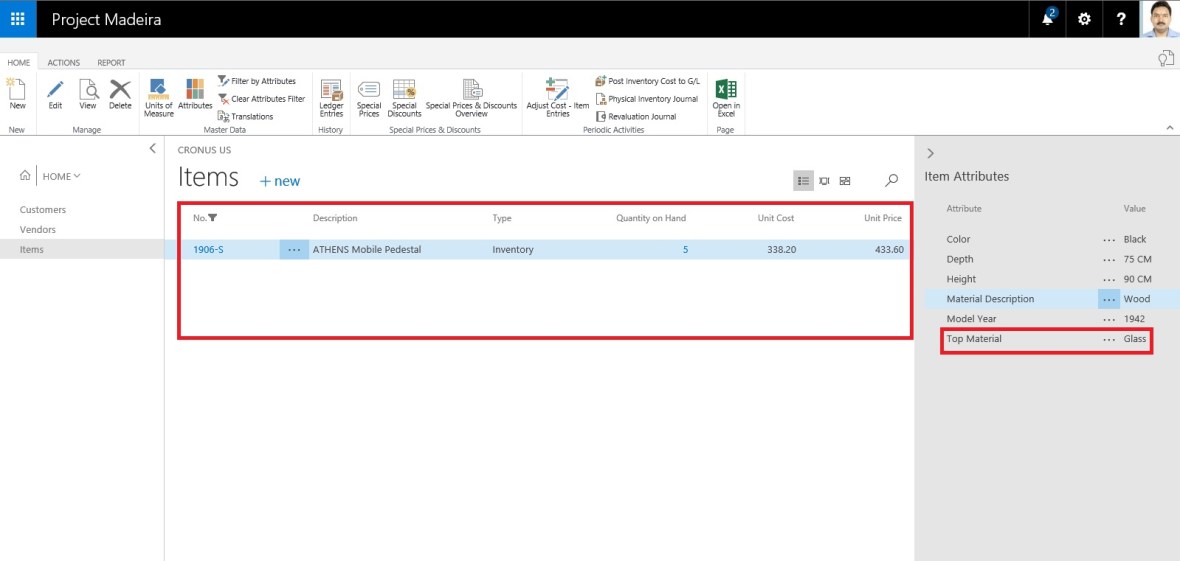Click Open in Excel icon
This screenshot has height=561, width=1180.
coord(726,96)
